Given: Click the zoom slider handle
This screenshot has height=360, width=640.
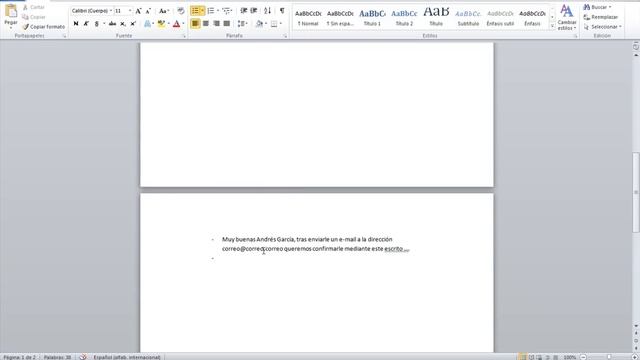Looking at the screenshot, I should click(609, 357).
